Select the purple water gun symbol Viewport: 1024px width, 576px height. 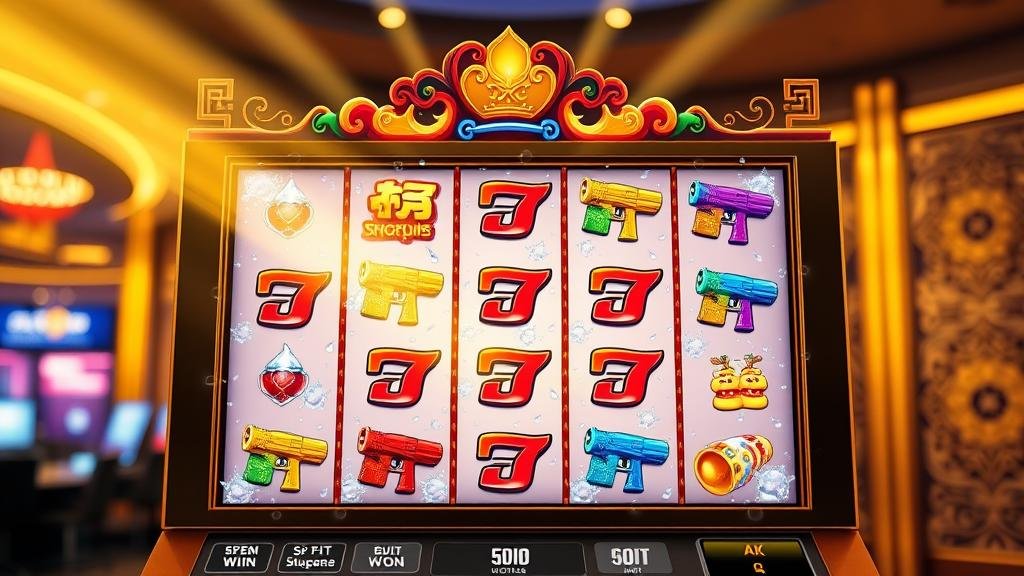(x=730, y=210)
